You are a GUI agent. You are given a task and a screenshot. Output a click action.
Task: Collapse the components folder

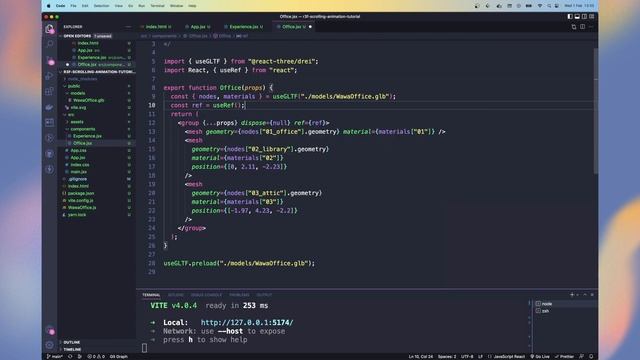97,129
